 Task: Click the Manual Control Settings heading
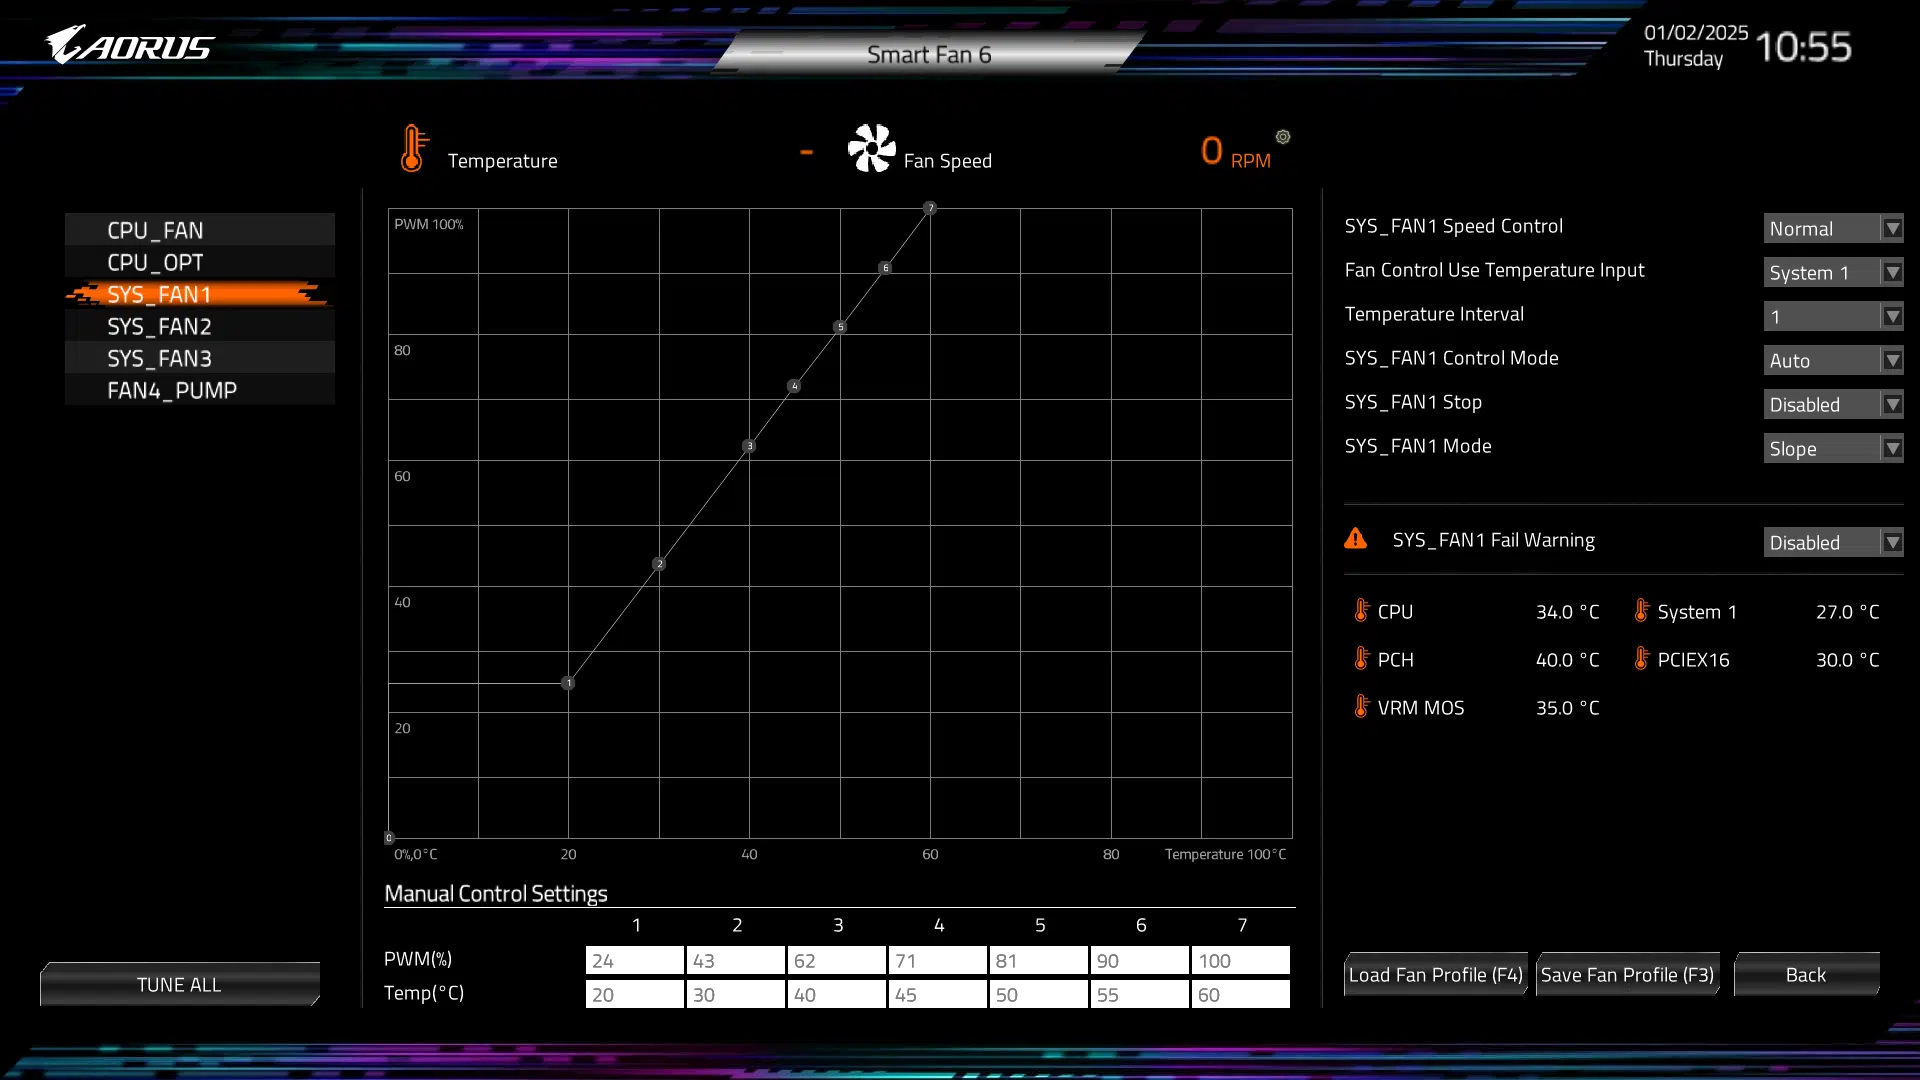496,893
